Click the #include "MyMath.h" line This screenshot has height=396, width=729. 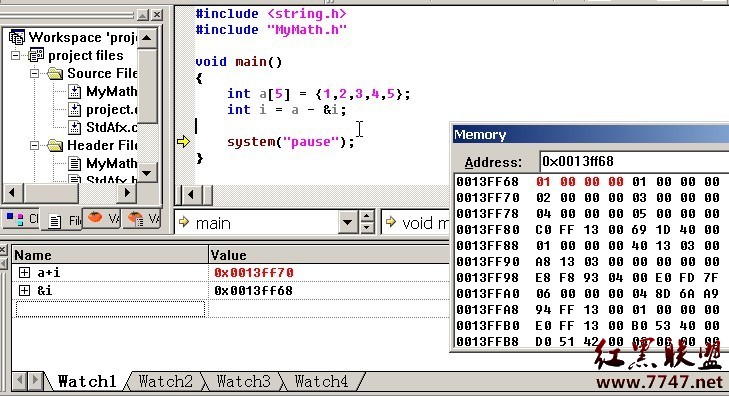point(271,30)
